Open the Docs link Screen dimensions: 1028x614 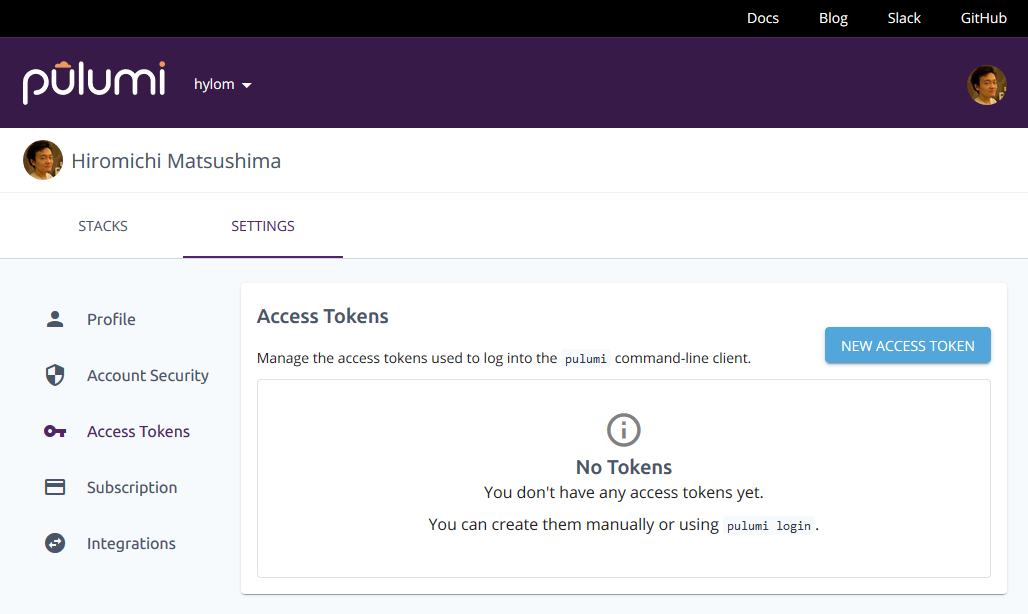pyautogui.click(x=762, y=18)
